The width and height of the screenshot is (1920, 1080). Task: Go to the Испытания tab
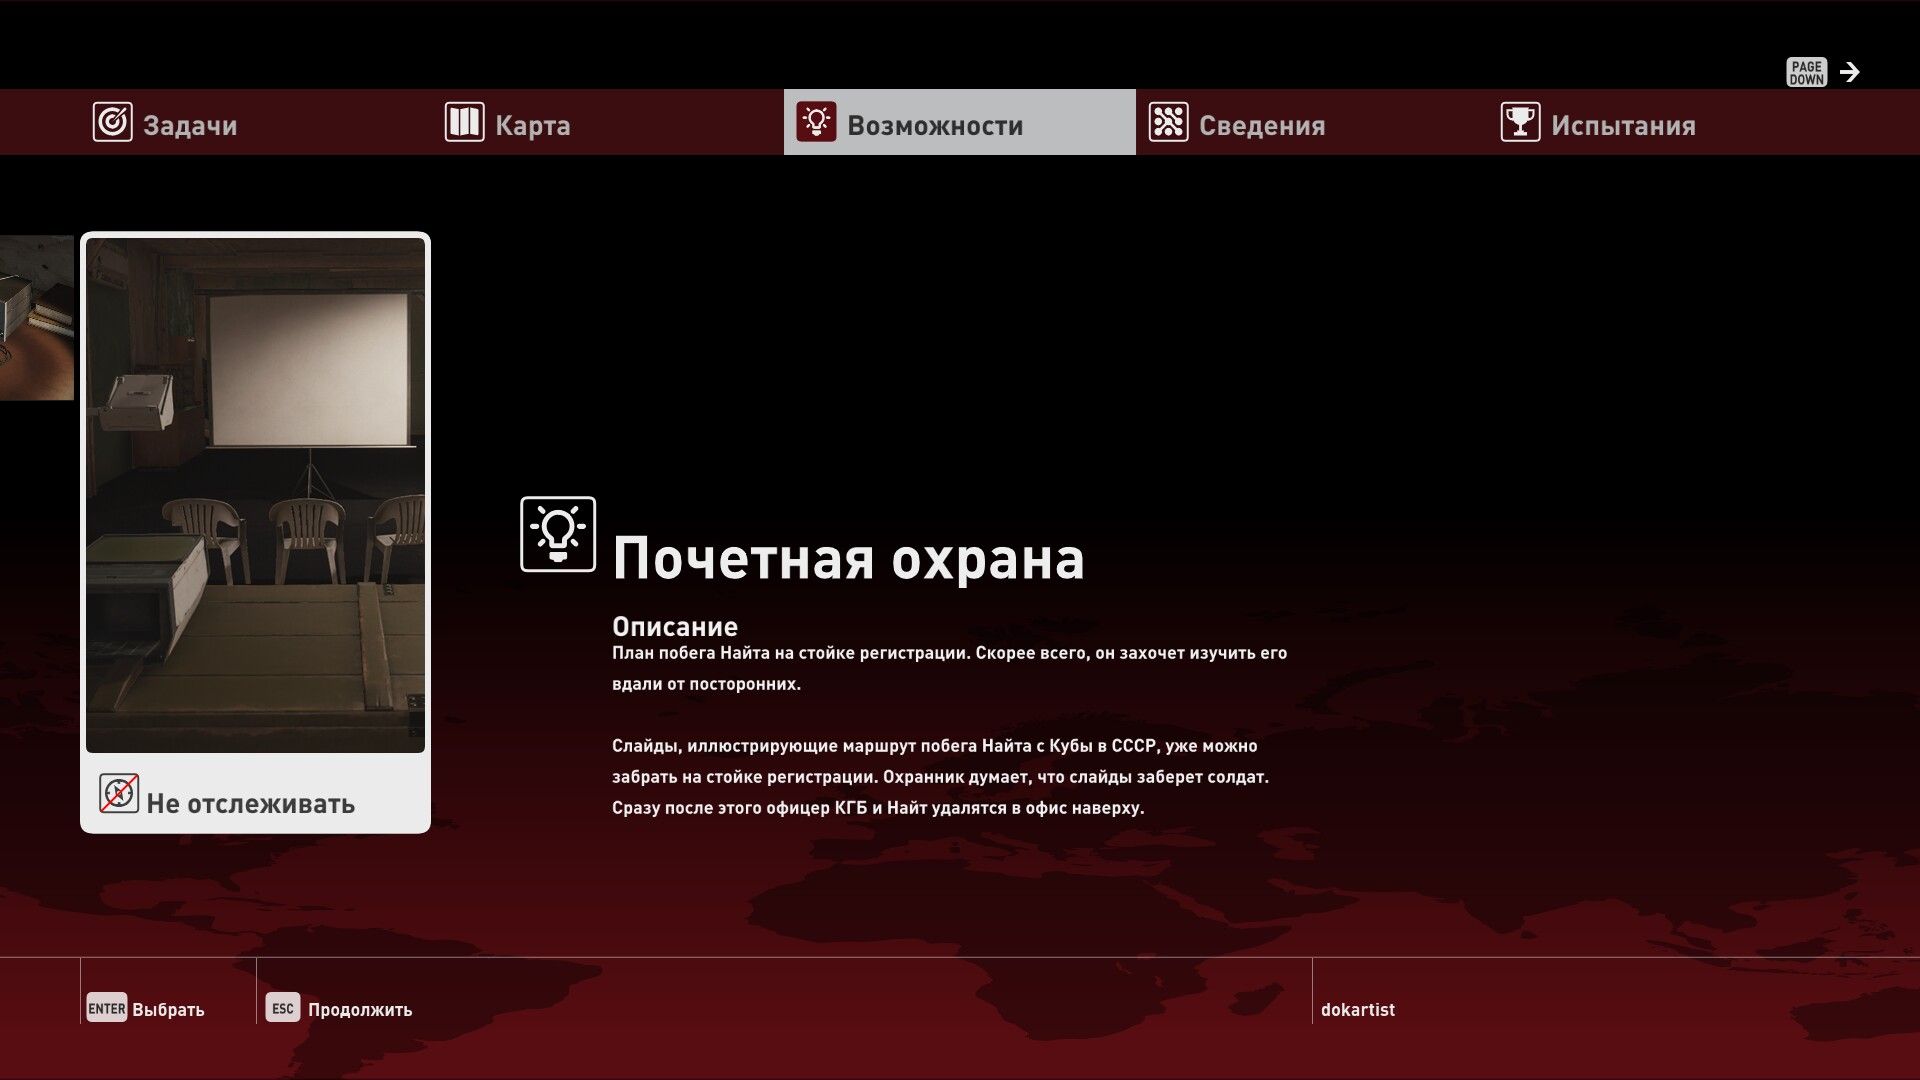point(1623,125)
